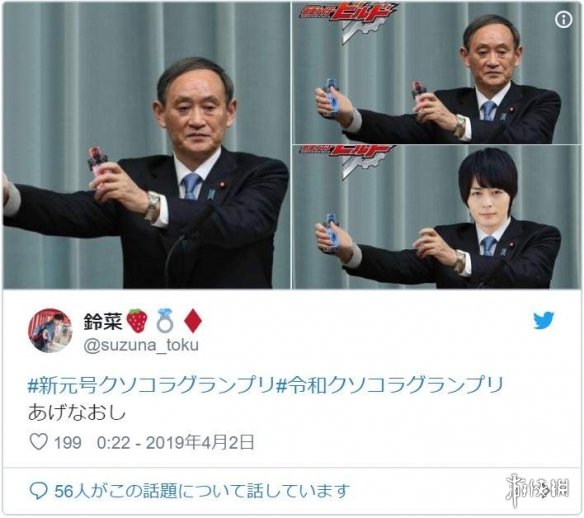This screenshot has height=518, width=584.
Task: Click the speech bubble conversation icon
Action: [38, 491]
